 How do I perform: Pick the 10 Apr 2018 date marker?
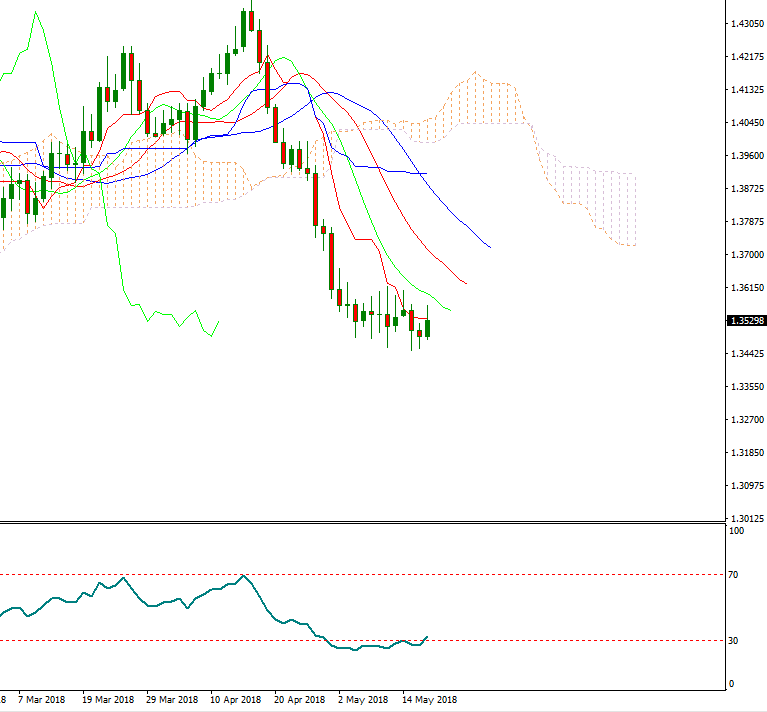point(236,700)
